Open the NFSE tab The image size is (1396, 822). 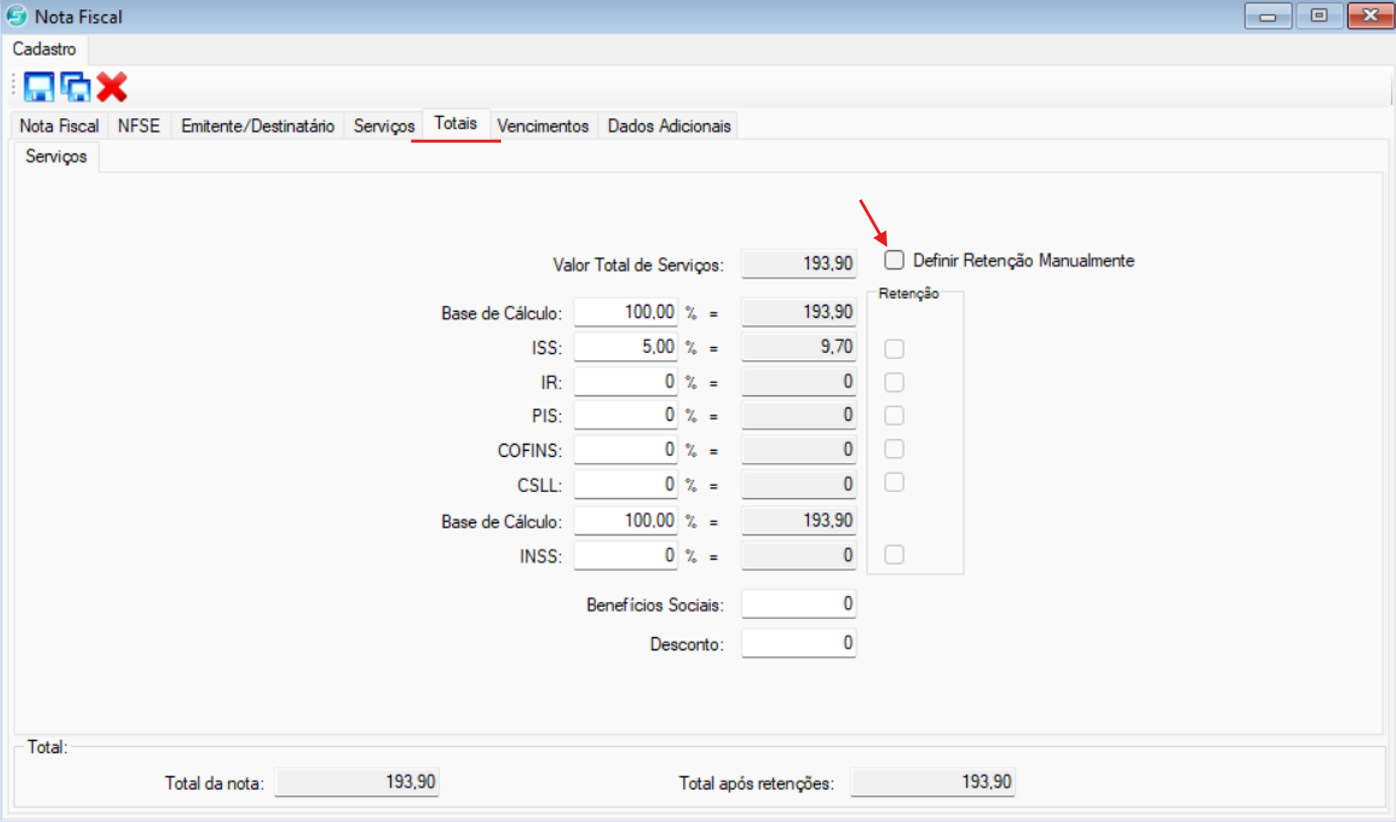(x=139, y=126)
